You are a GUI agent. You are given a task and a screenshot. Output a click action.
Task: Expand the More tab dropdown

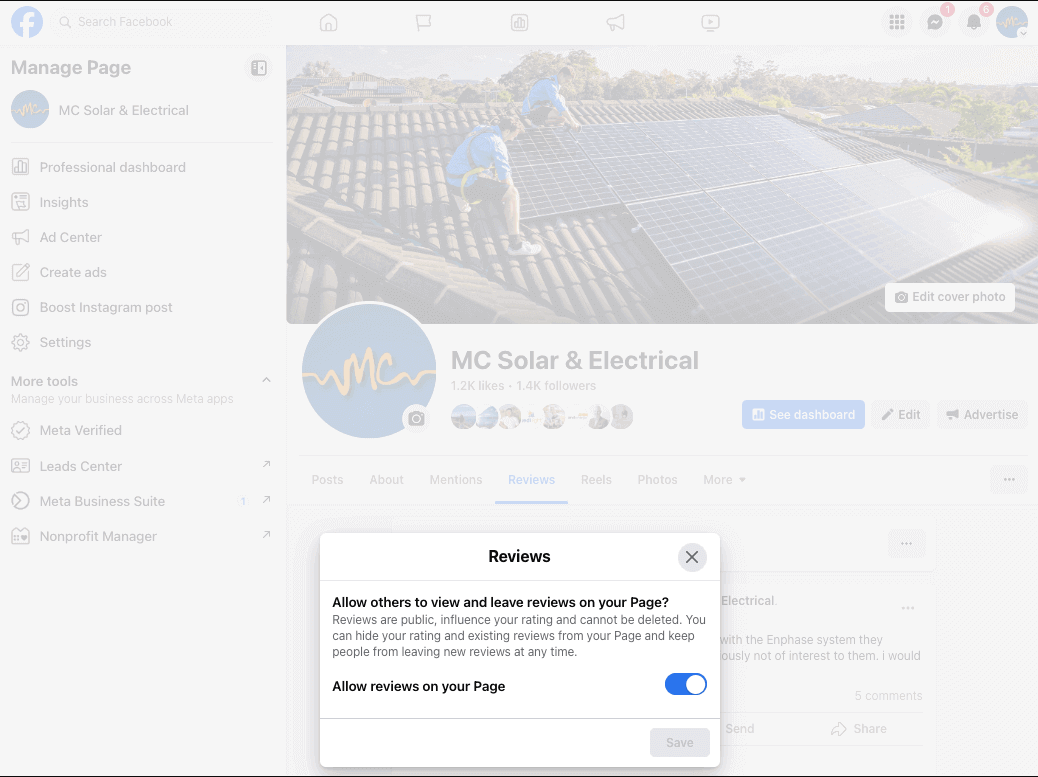point(724,480)
